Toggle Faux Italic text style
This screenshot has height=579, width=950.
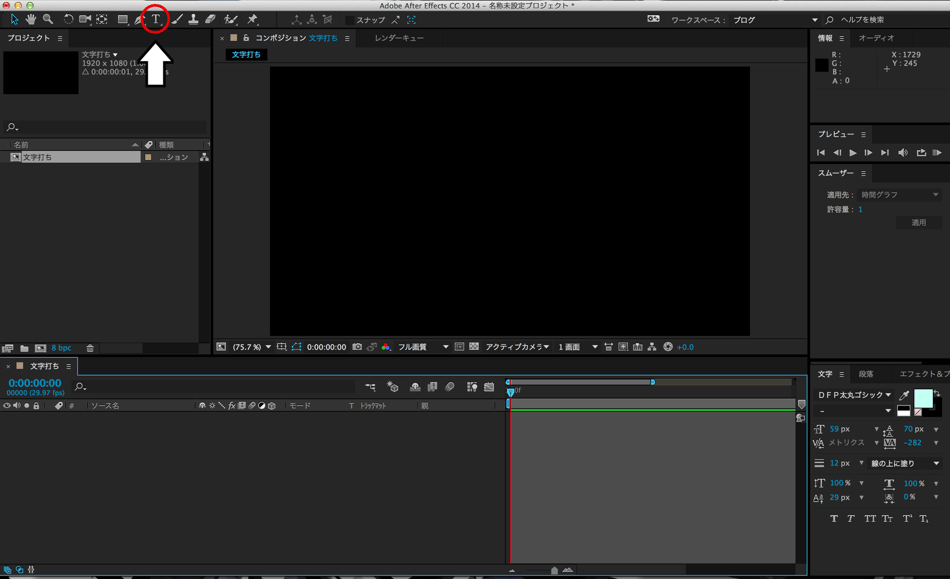(851, 518)
